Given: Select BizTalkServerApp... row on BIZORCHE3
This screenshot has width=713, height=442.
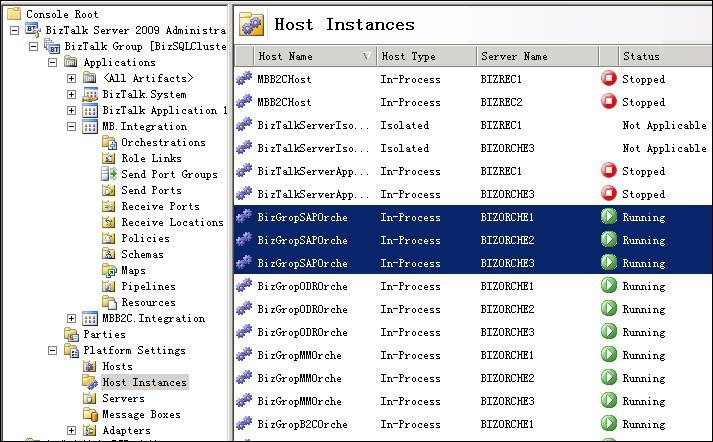Looking at the screenshot, I should [473, 194].
